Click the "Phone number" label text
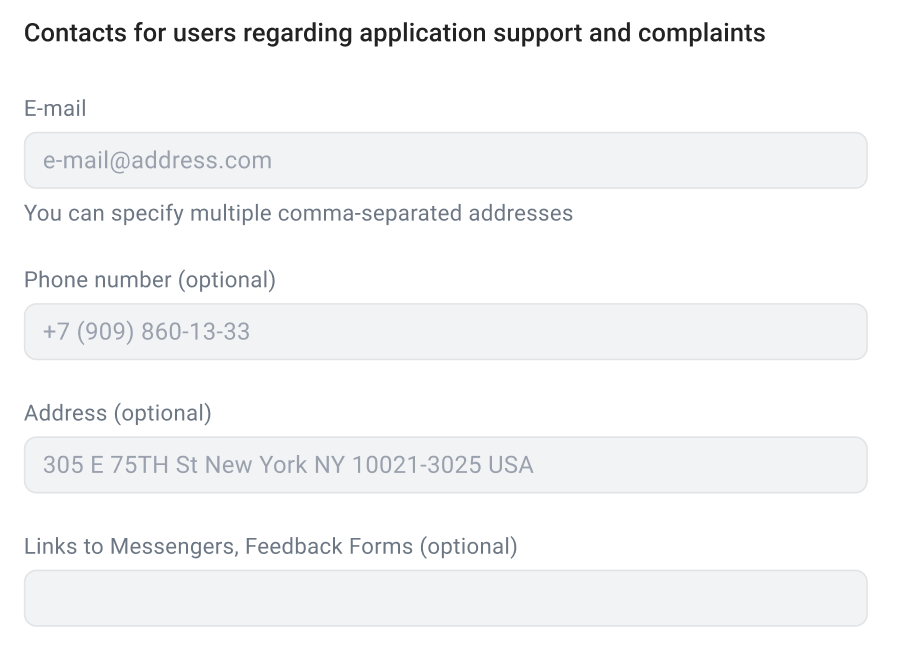This screenshot has height=660, width=902. (x=98, y=280)
